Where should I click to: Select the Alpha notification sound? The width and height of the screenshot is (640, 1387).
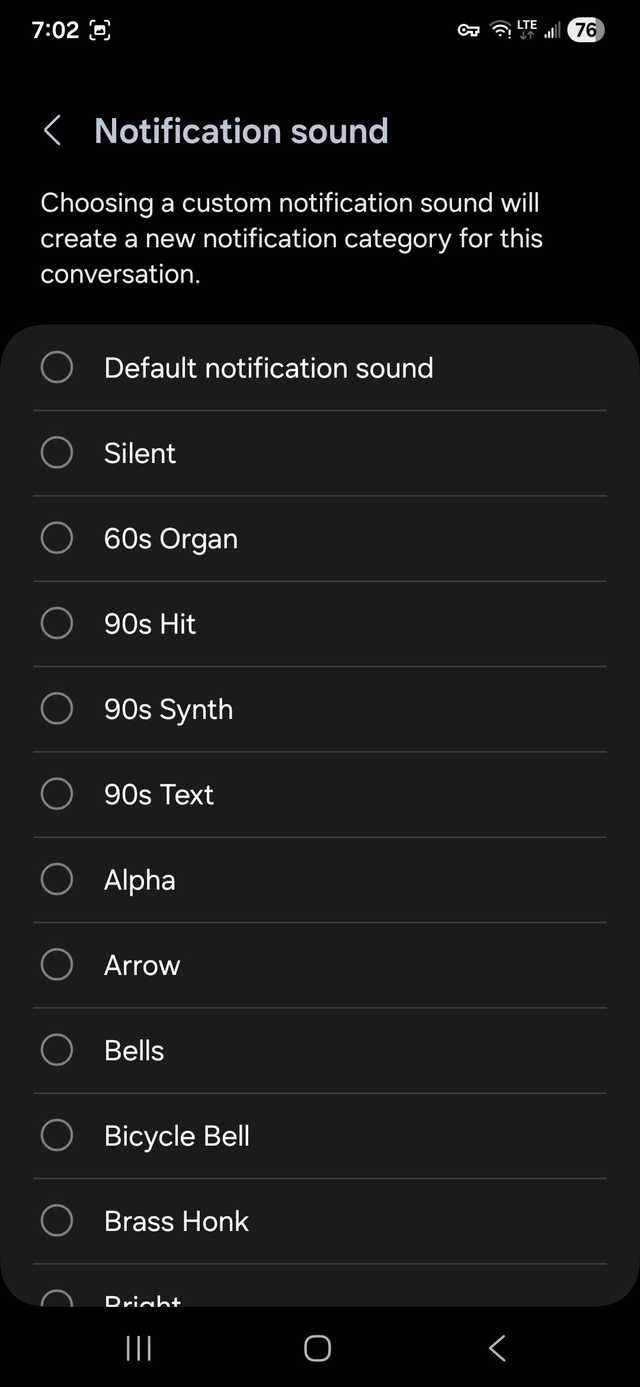coord(57,880)
